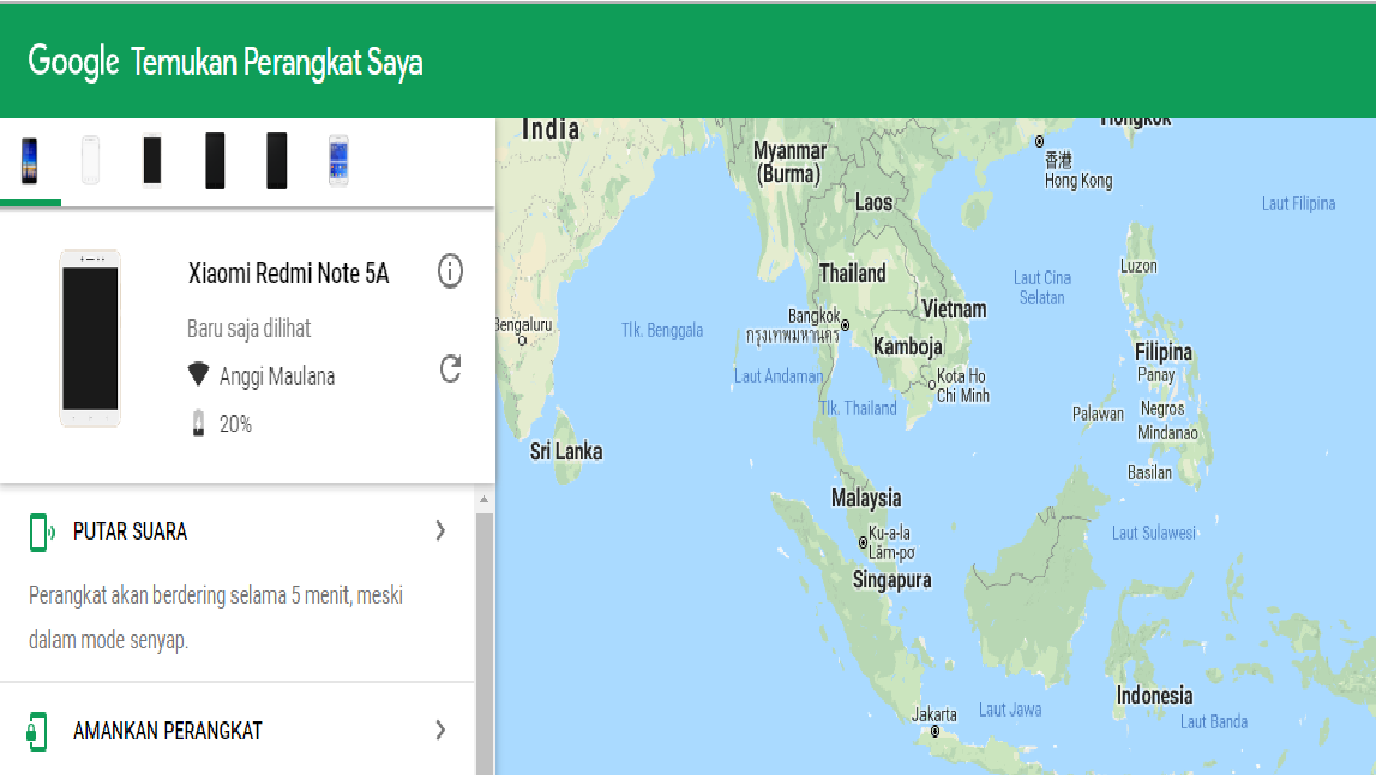1376x775 pixels.
Task: Click the Vietnam label on map
Action: [x=954, y=309]
